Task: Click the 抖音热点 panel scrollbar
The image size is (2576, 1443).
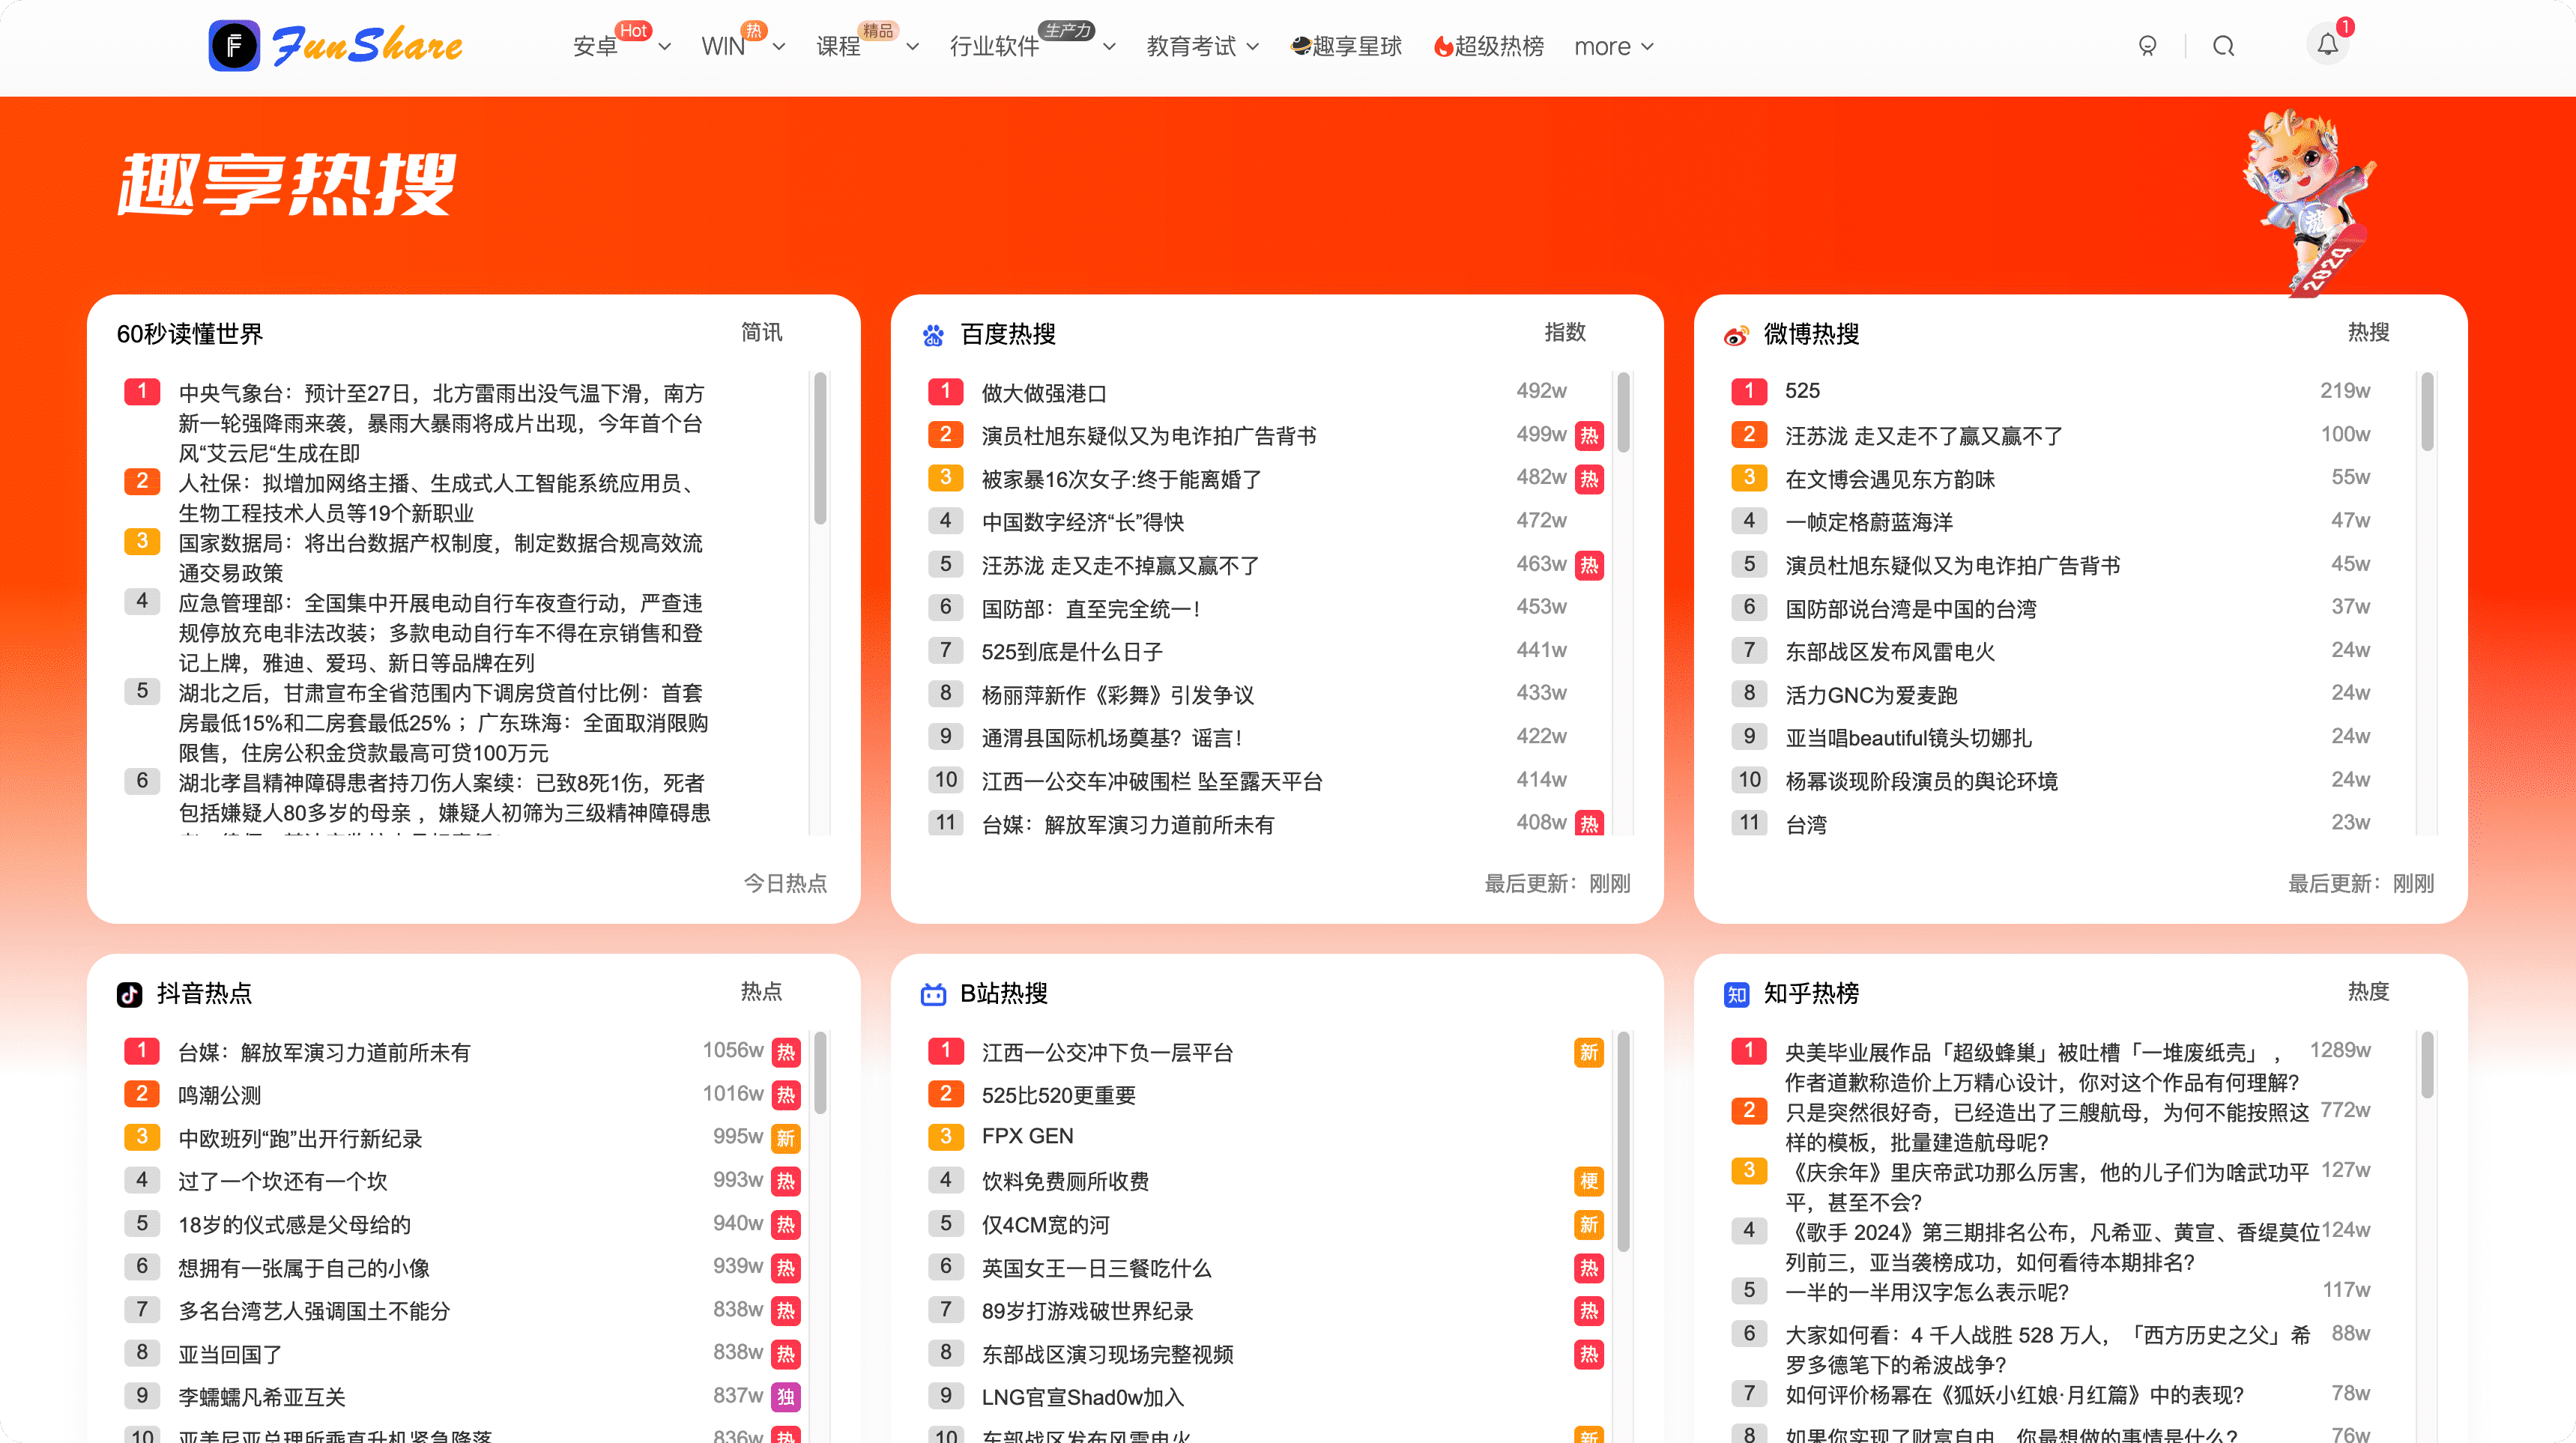Action: [820, 1072]
